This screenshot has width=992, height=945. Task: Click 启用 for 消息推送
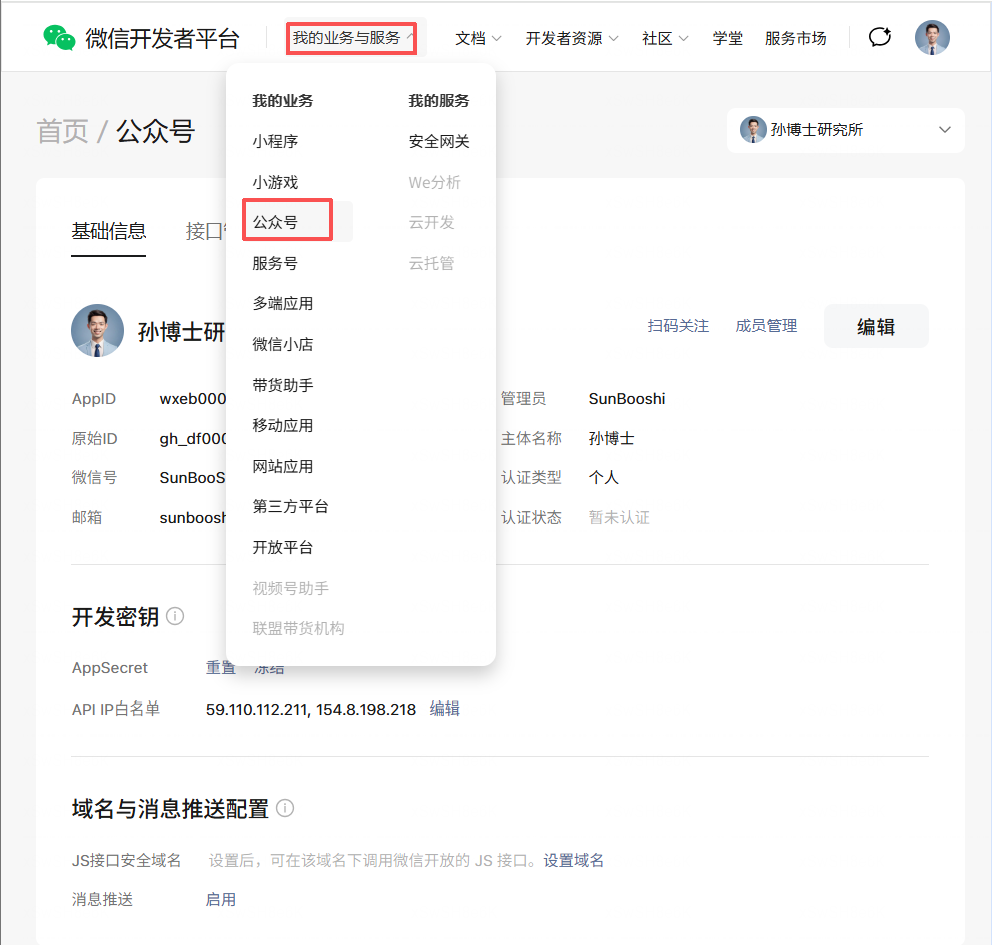[220, 899]
